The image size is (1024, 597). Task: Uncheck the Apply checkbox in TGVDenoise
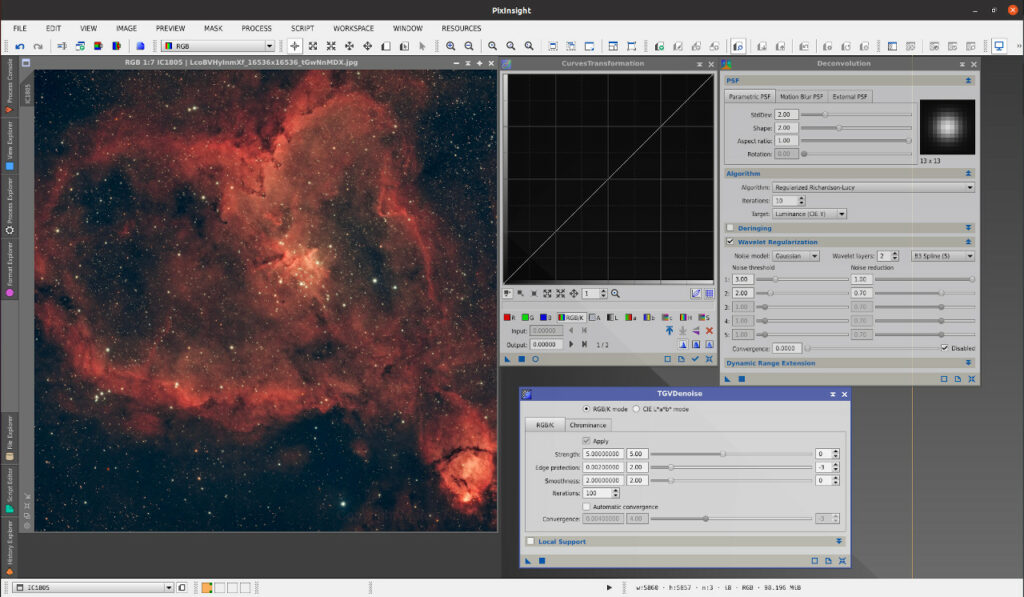(586, 441)
